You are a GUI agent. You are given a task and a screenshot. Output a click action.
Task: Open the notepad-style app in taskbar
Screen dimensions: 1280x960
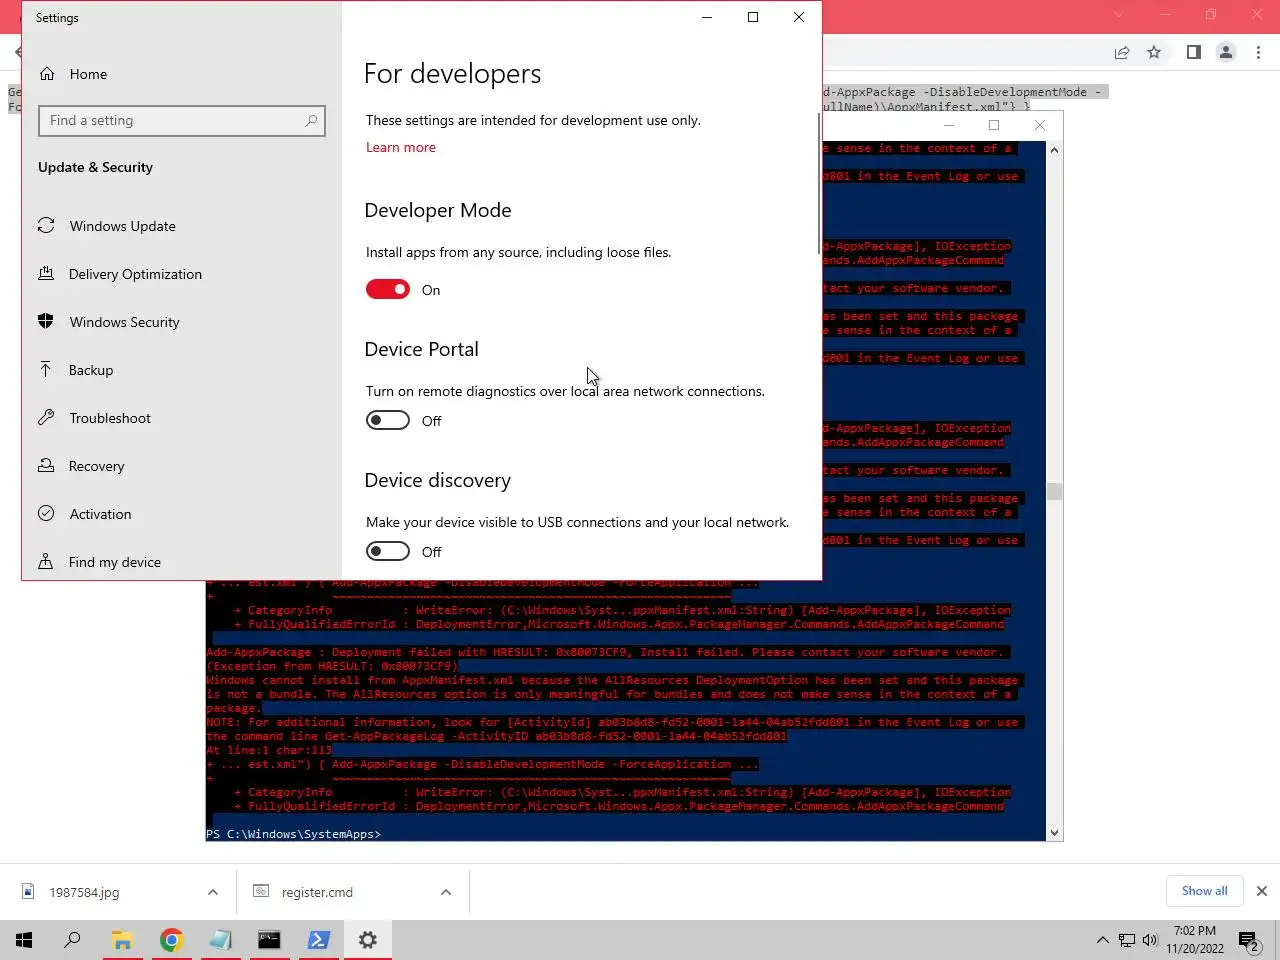[x=220, y=940]
